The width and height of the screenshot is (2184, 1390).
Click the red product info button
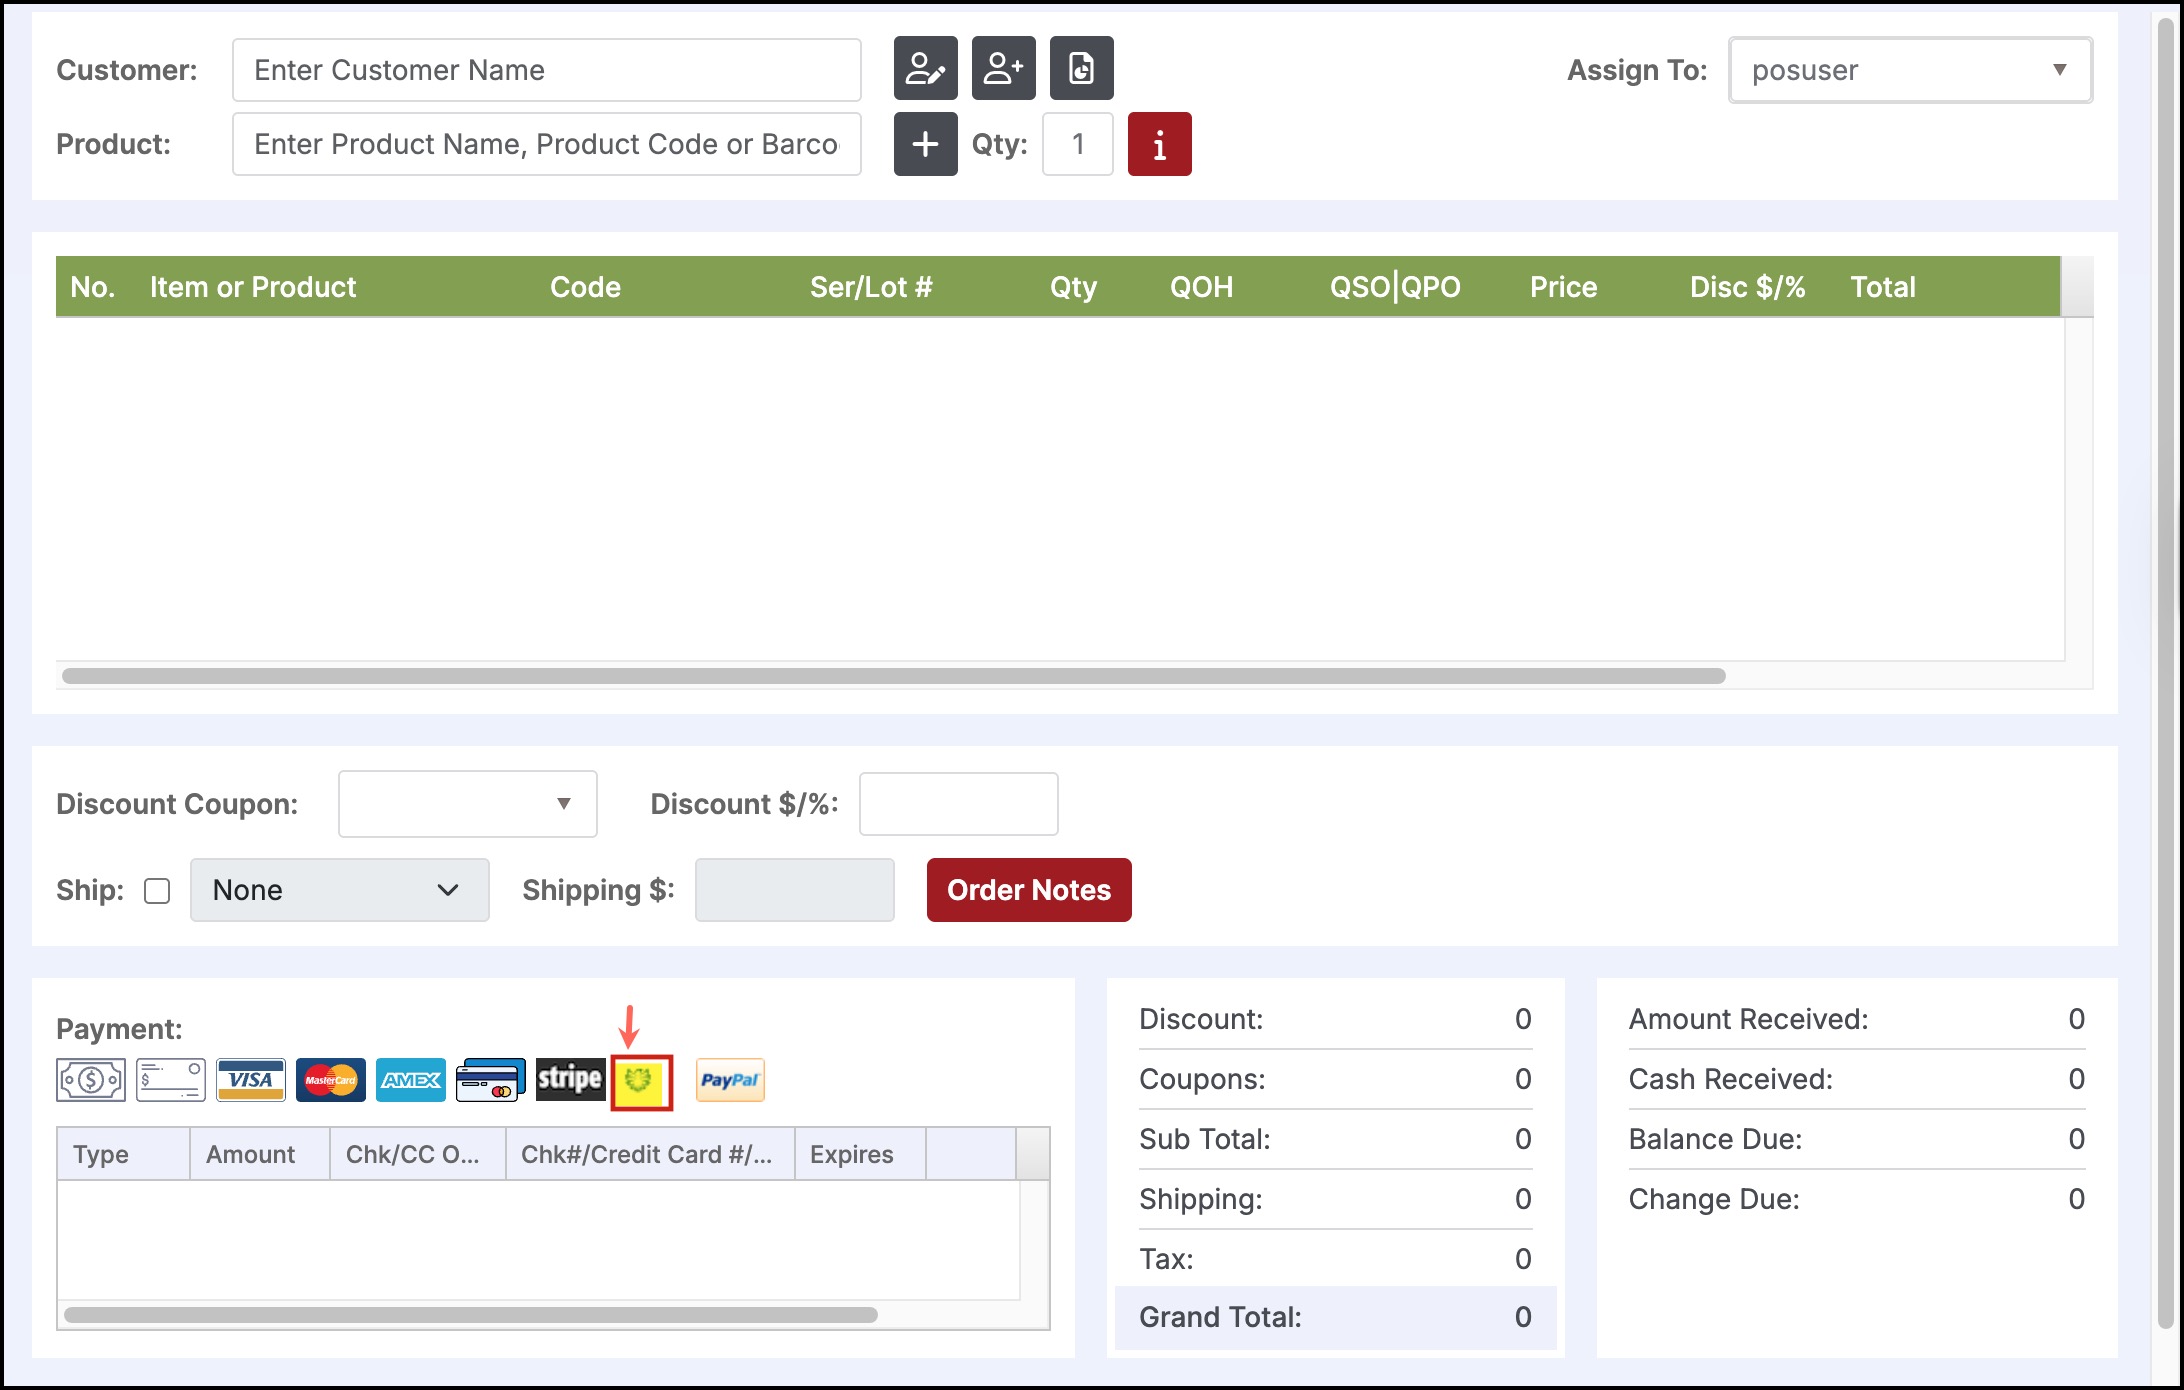pyautogui.click(x=1159, y=144)
